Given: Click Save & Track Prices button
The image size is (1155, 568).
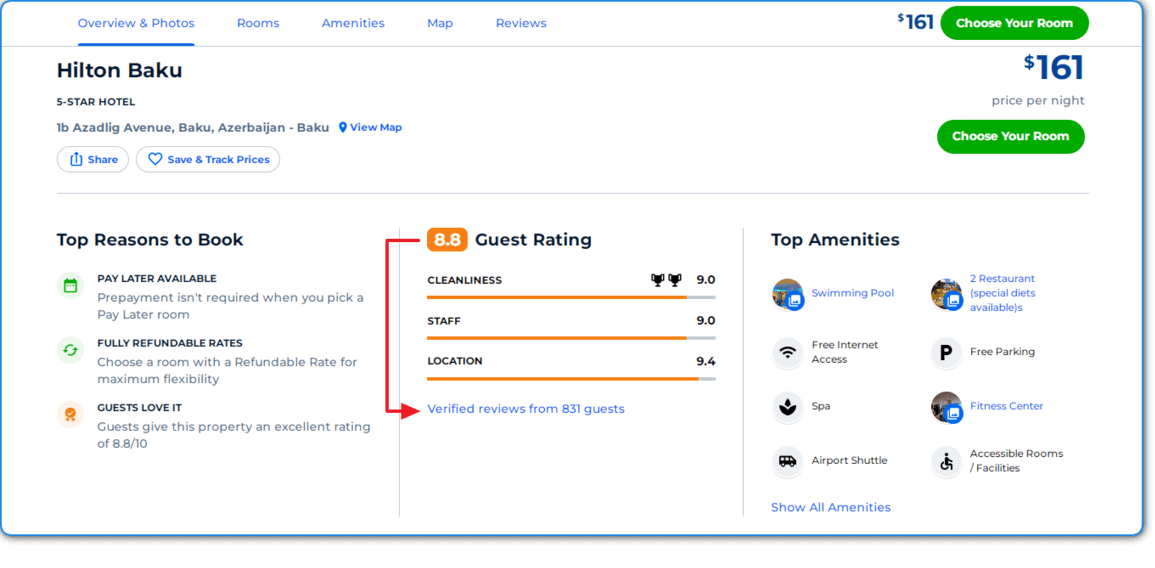Looking at the screenshot, I should (208, 159).
